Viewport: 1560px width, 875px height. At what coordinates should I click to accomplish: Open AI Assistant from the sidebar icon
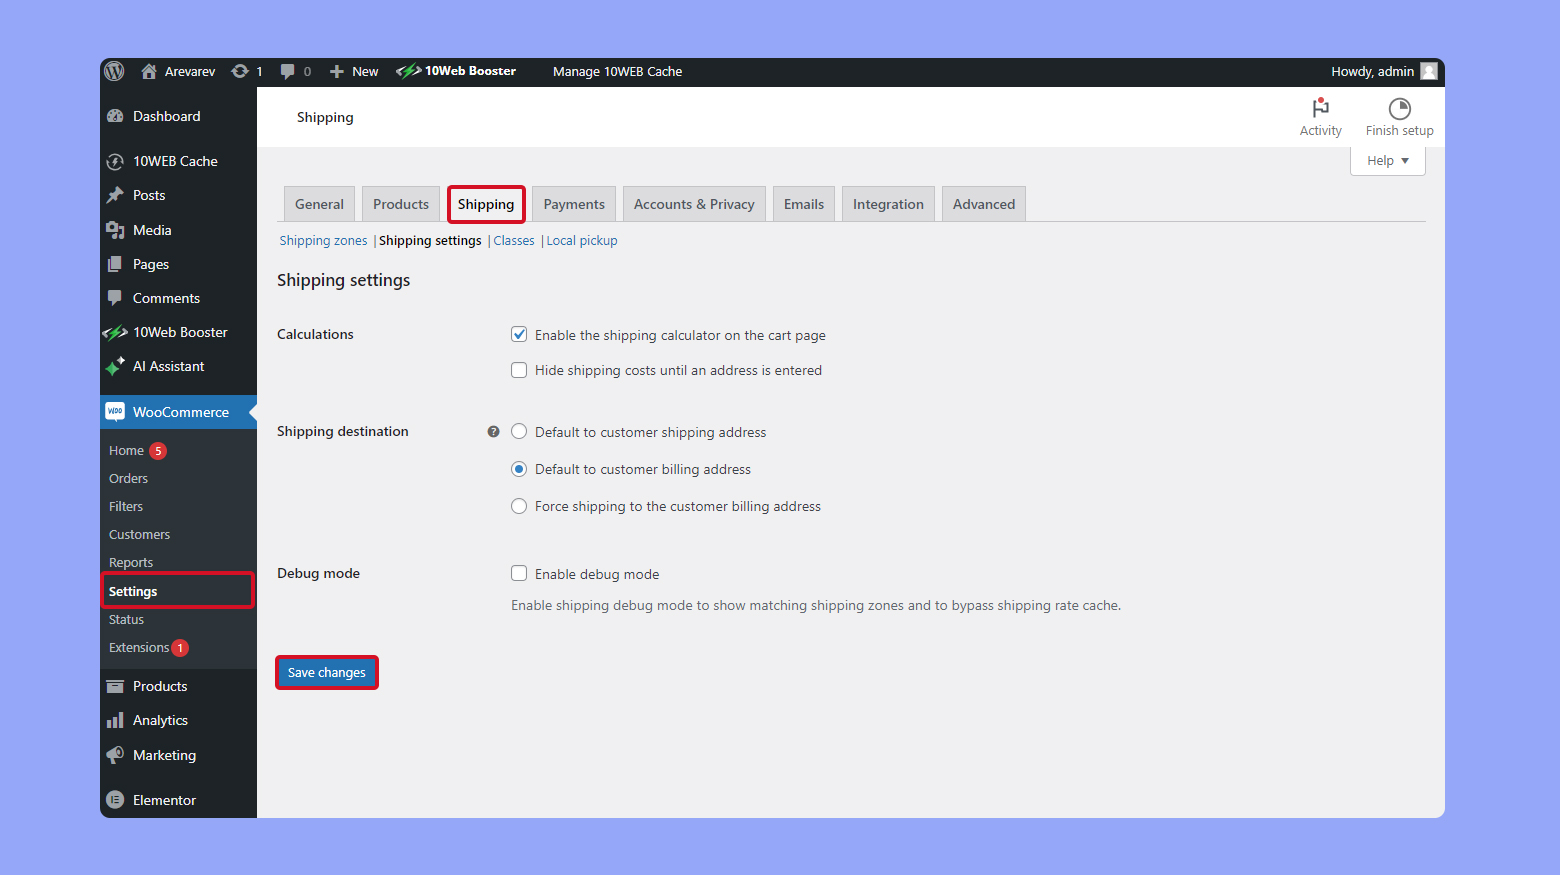(x=116, y=366)
